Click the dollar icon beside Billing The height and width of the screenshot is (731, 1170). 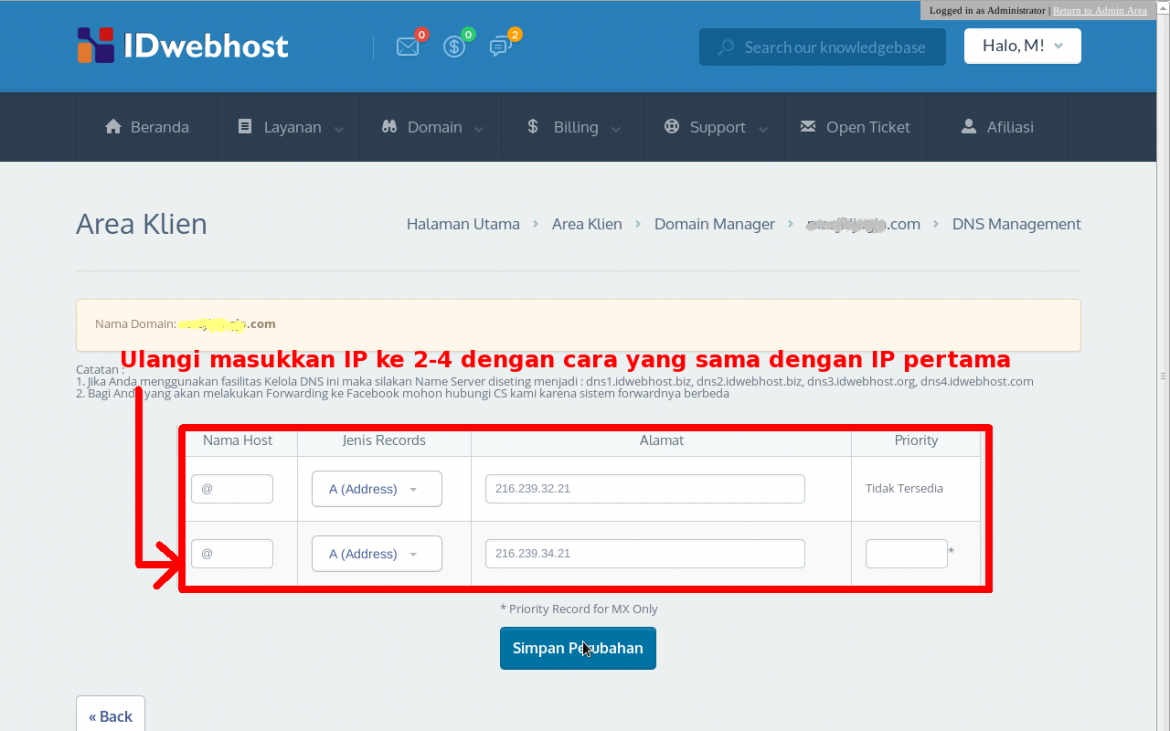pos(533,126)
